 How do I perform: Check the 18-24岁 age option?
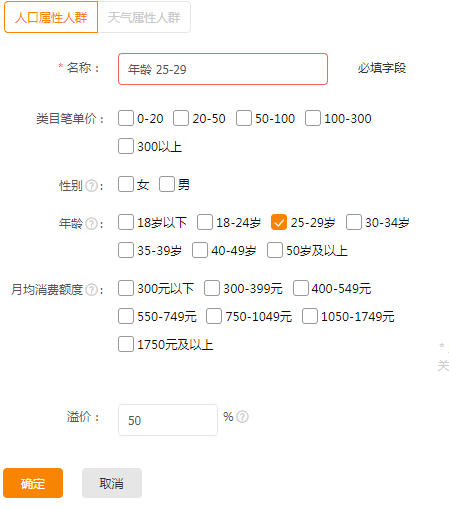205,222
